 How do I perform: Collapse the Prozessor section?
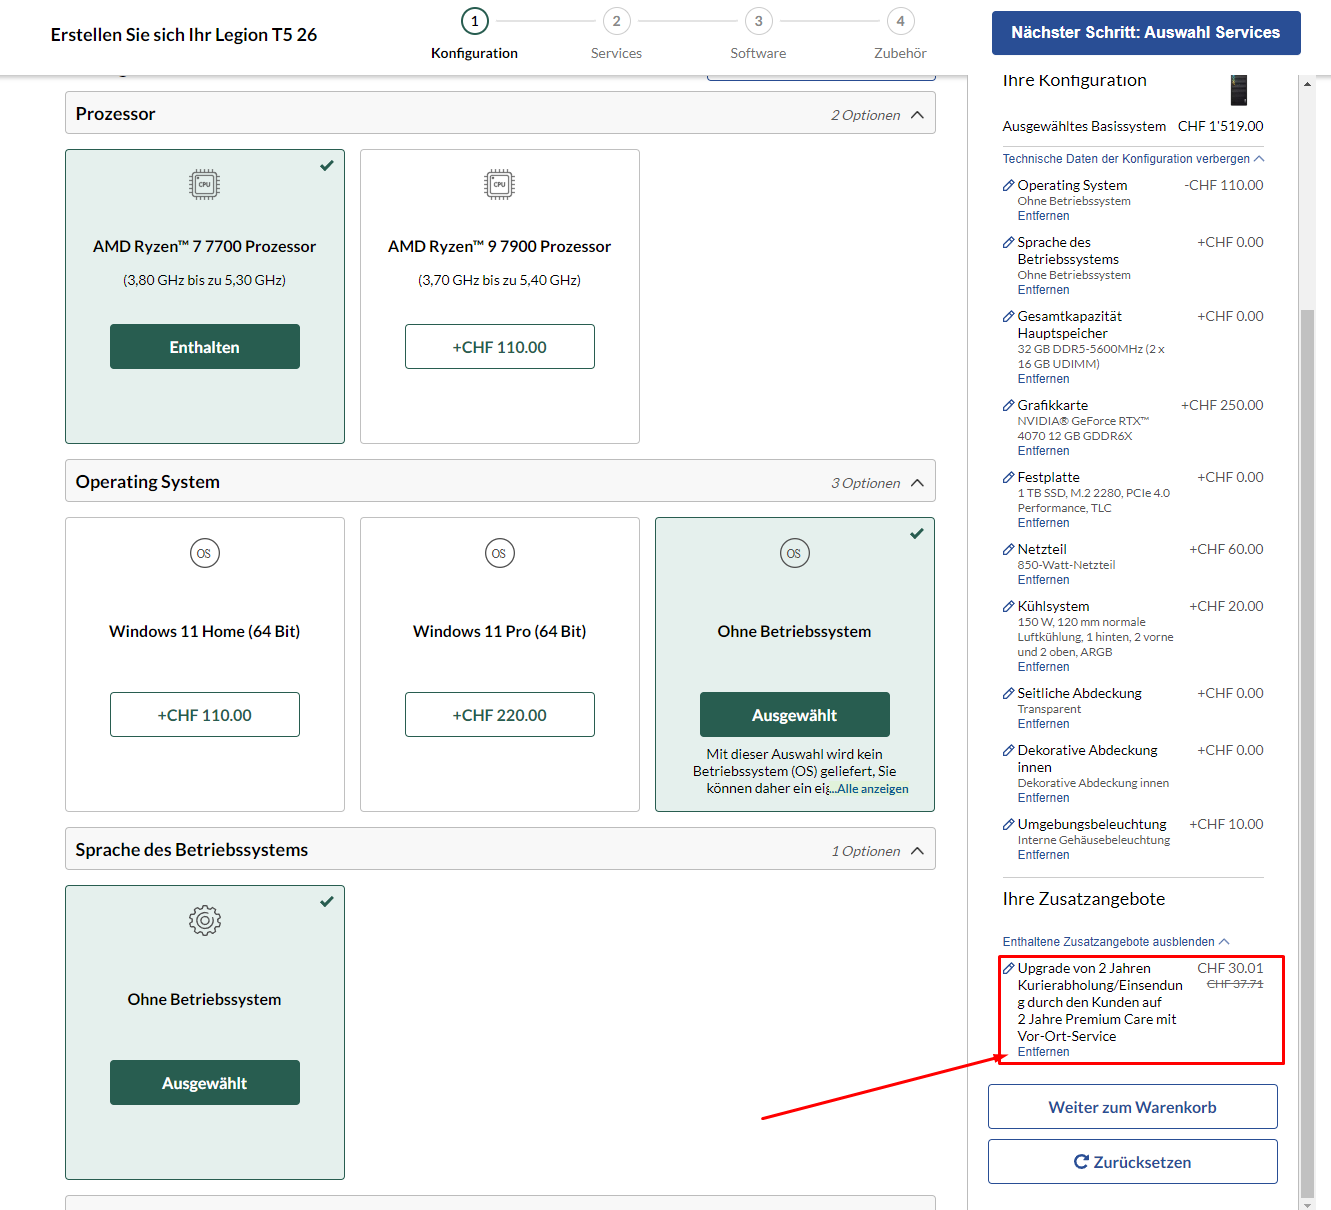point(917,115)
